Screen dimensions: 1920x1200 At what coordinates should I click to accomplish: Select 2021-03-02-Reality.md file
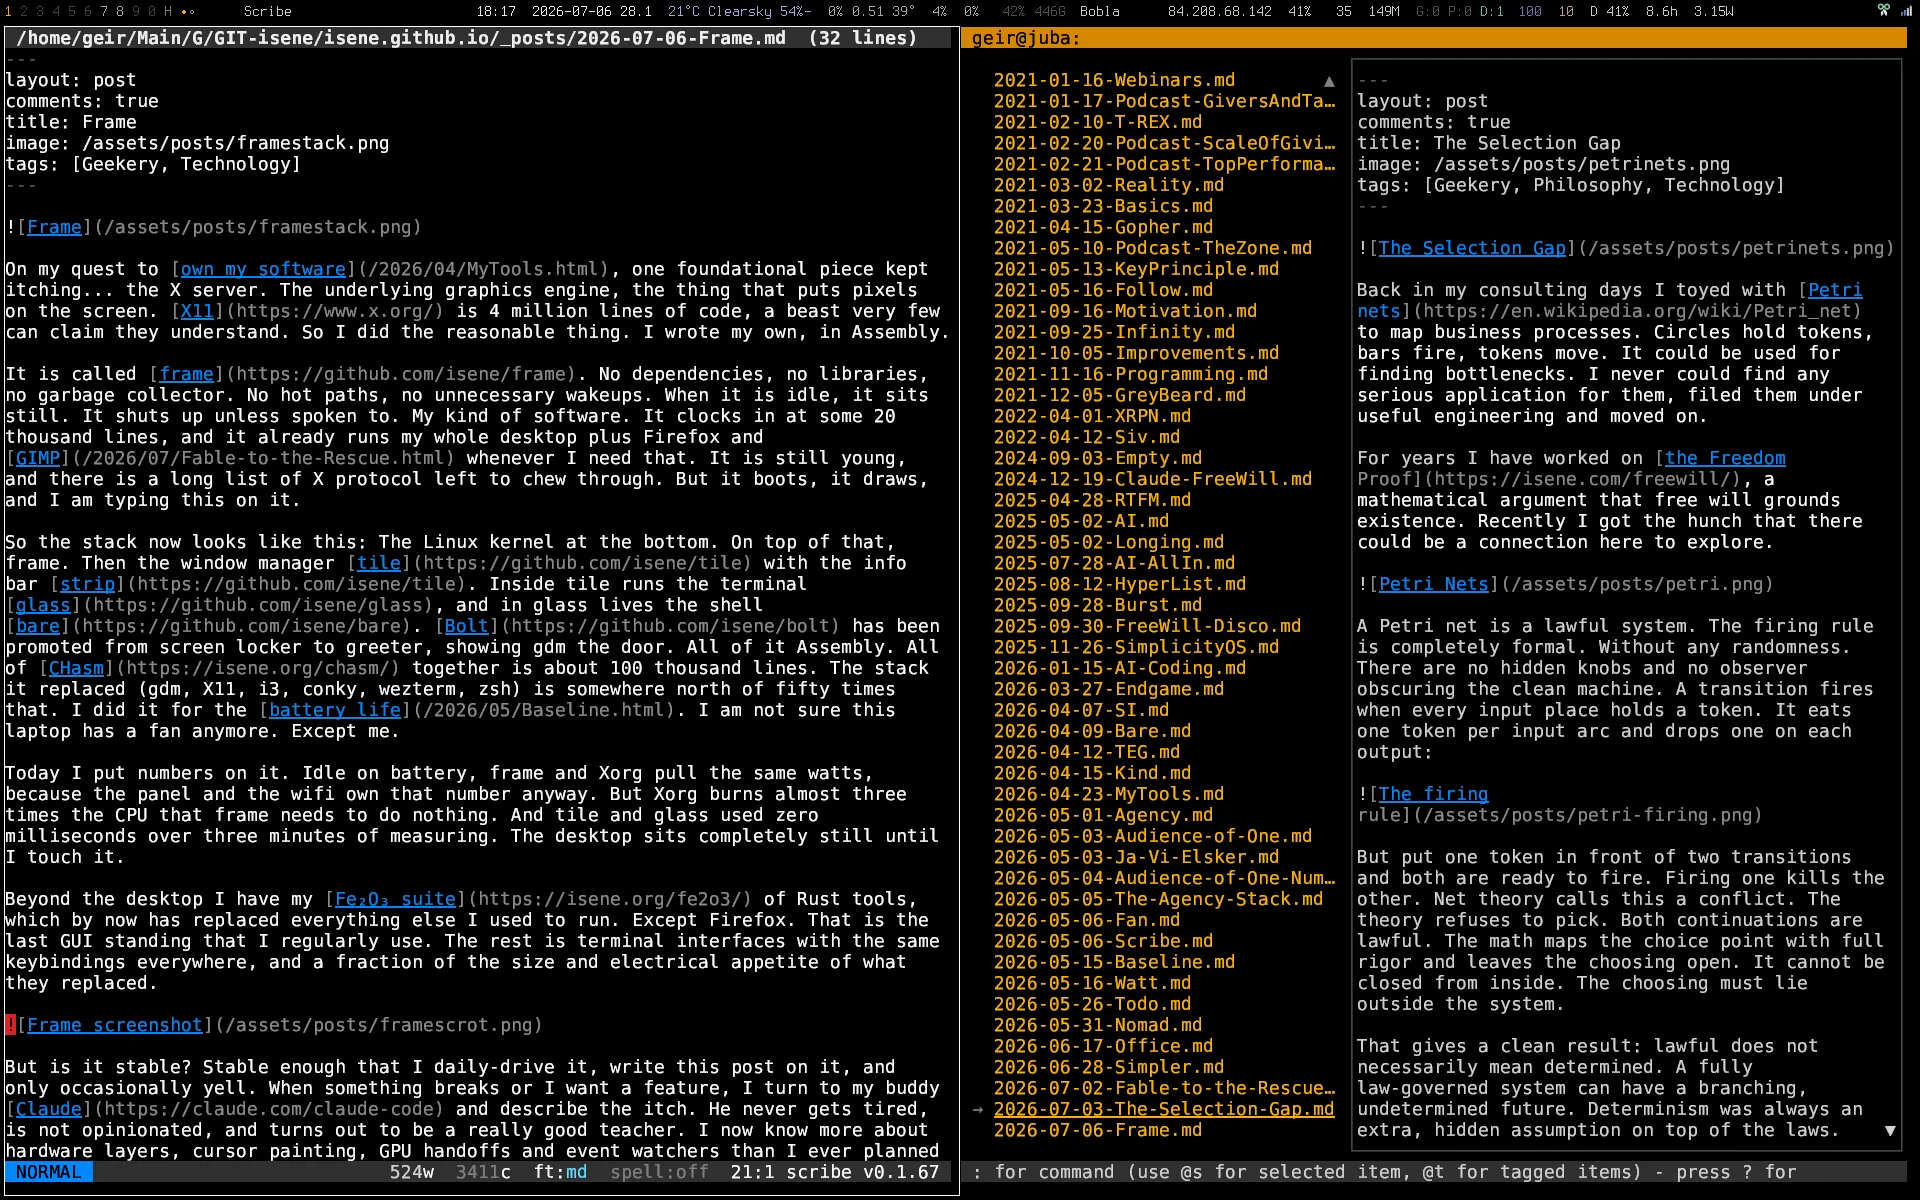click(x=1108, y=185)
